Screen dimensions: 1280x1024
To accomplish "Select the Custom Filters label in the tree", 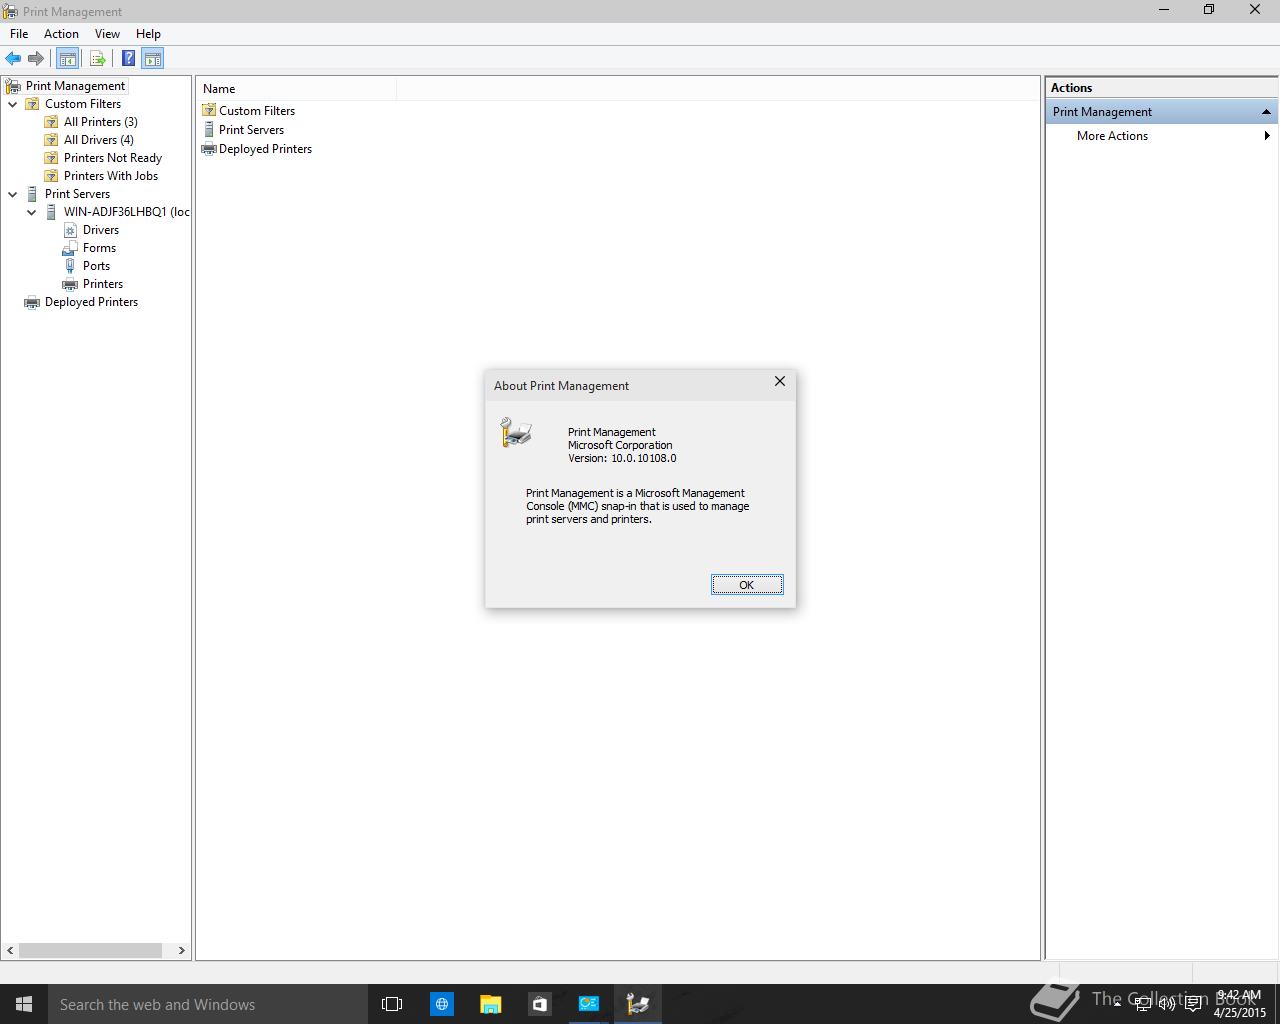I will [x=83, y=104].
